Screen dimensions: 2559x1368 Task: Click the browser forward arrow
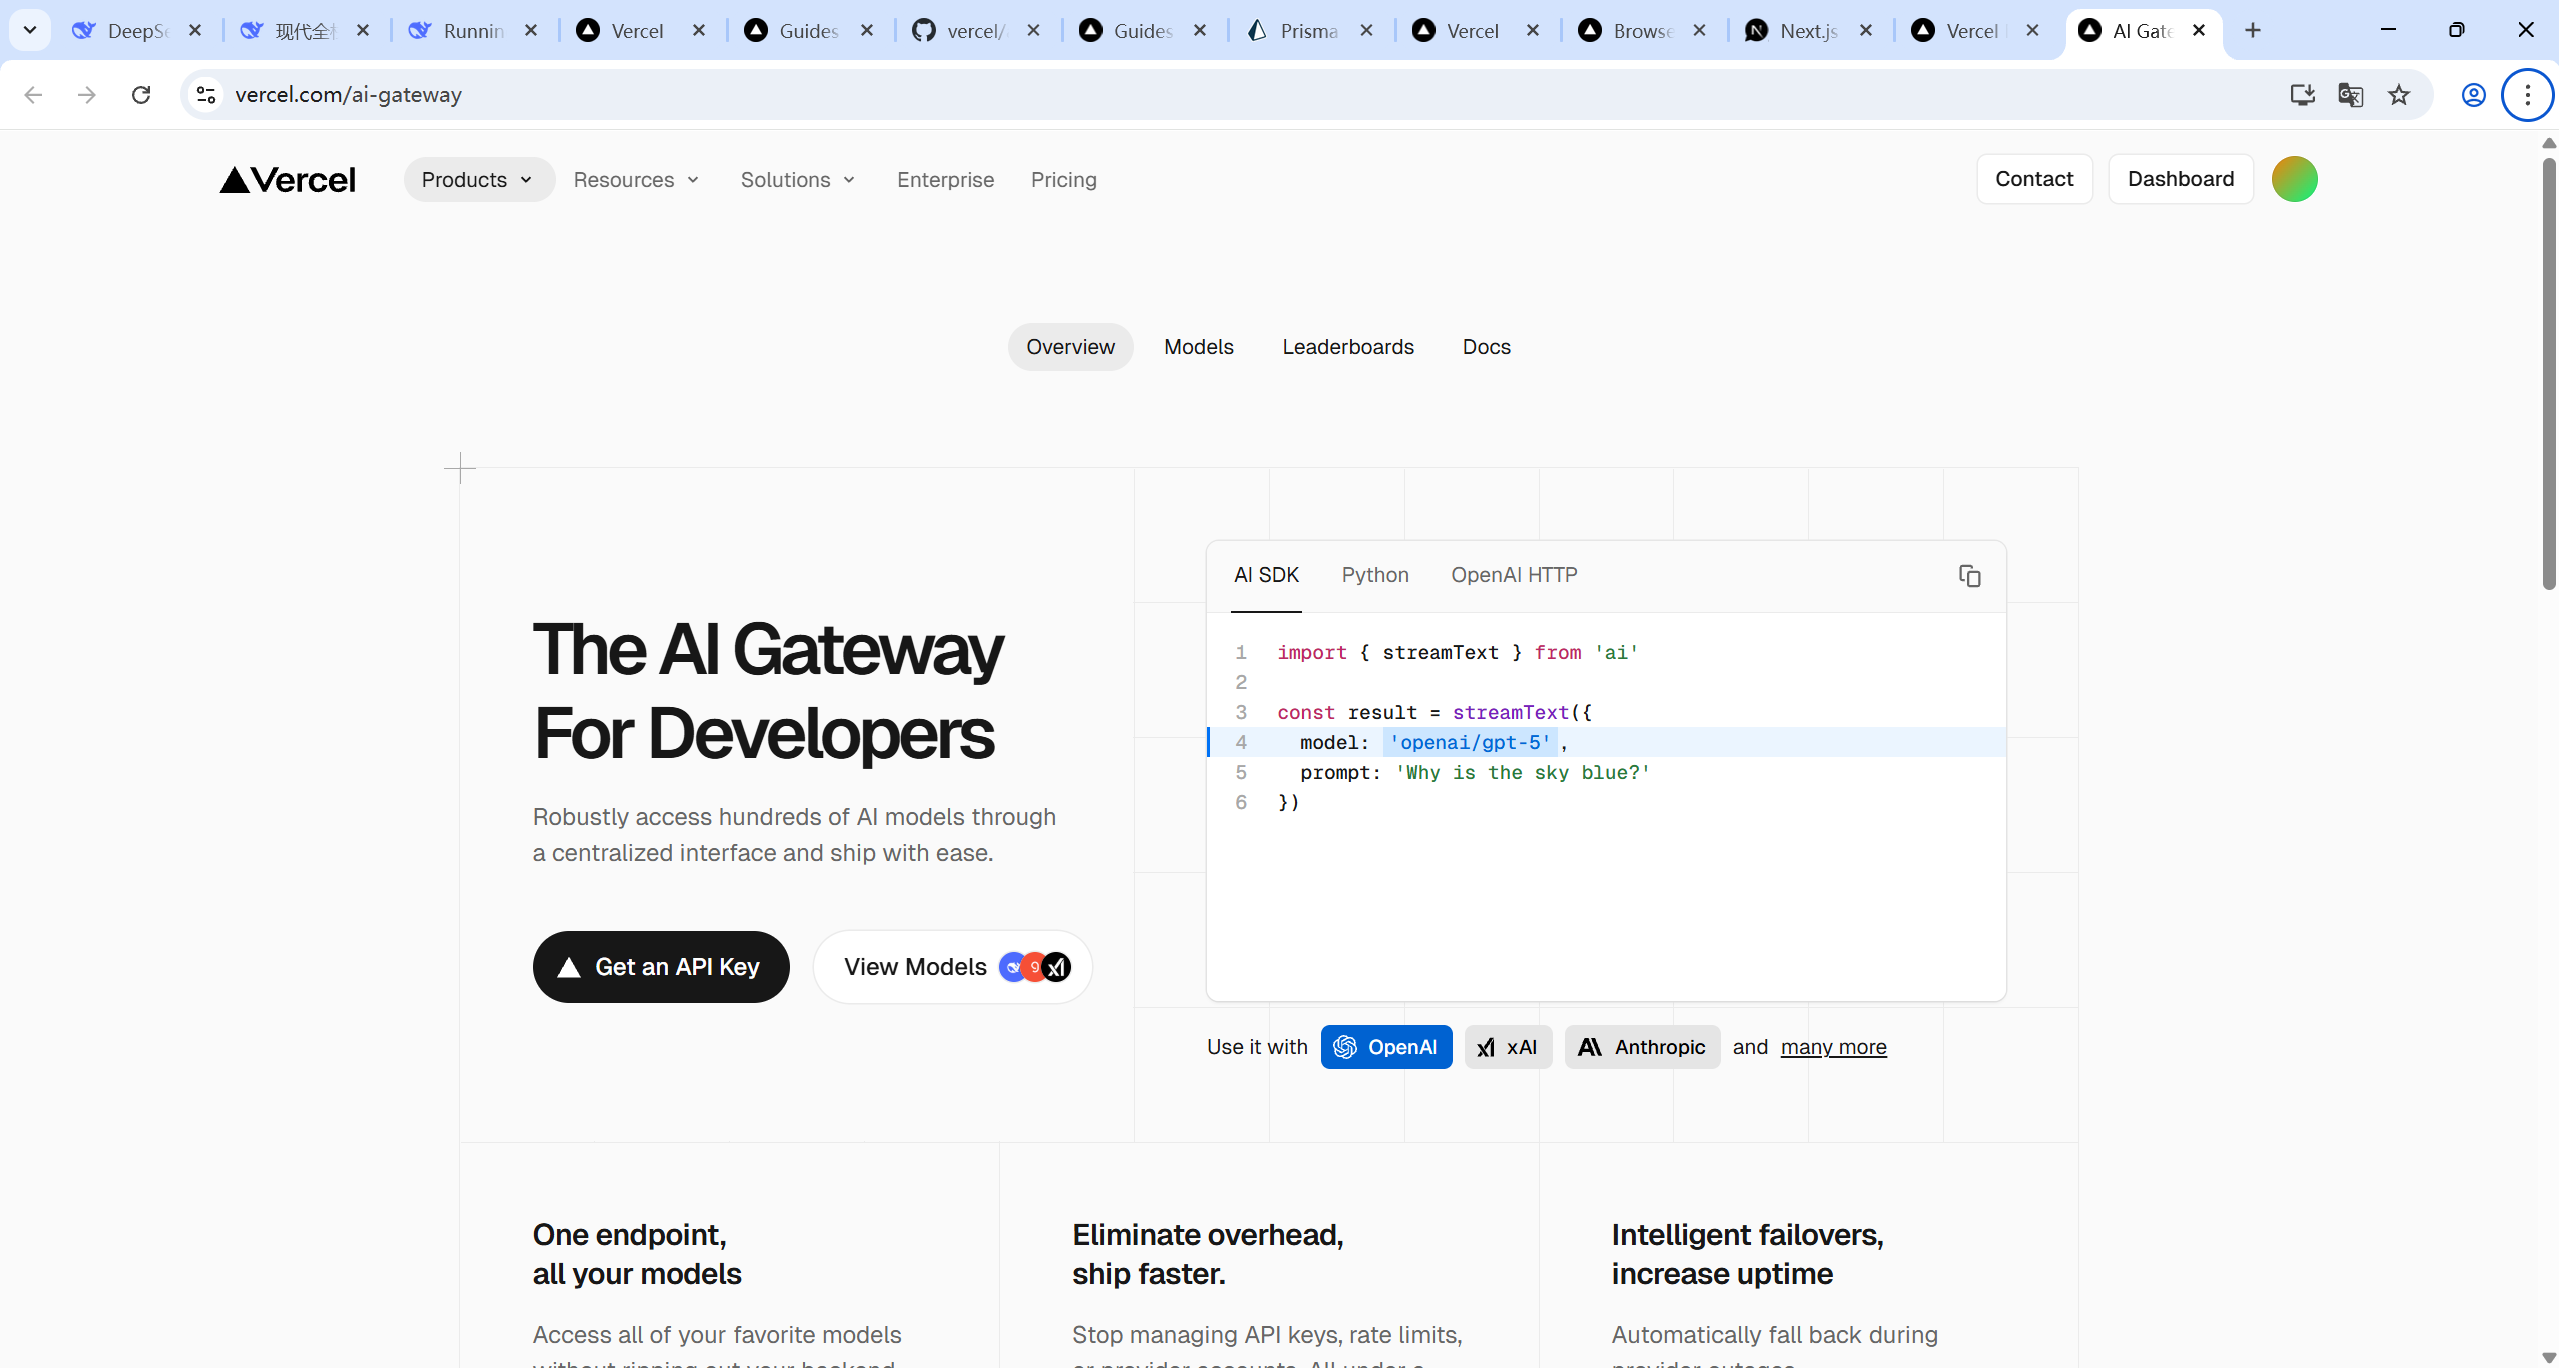click(87, 95)
